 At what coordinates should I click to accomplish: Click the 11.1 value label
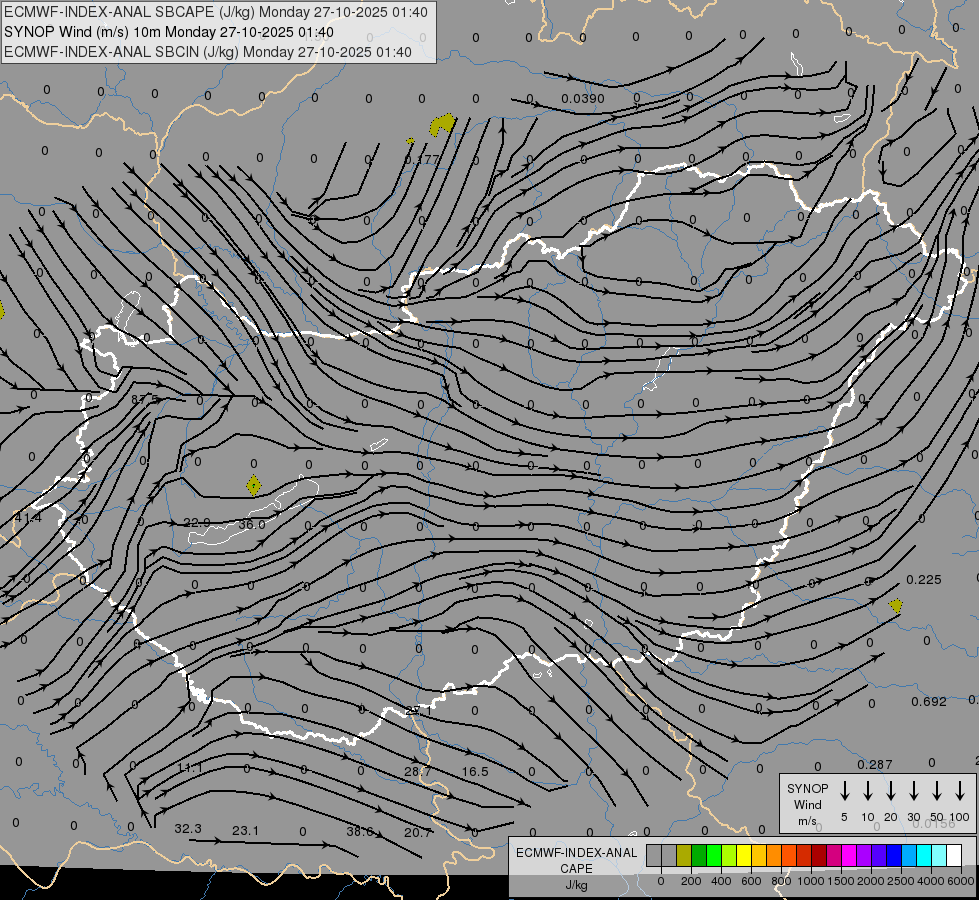tap(190, 768)
